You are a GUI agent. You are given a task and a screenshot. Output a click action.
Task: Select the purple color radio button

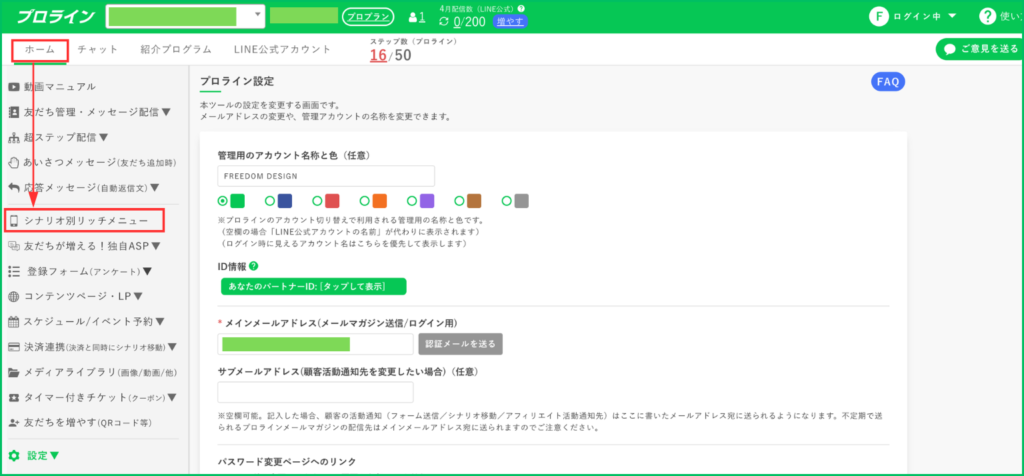[x=412, y=200]
